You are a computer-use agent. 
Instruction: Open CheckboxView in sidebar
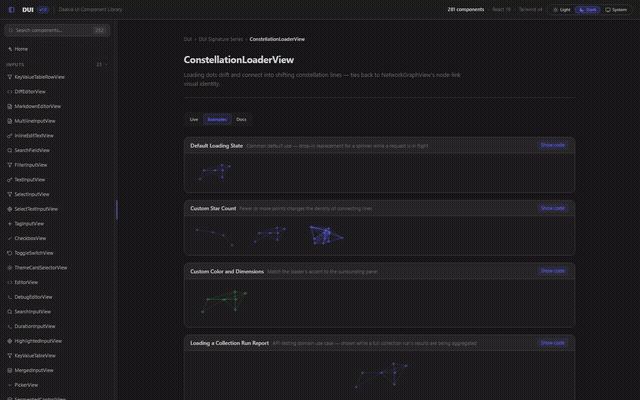coord(57,238)
